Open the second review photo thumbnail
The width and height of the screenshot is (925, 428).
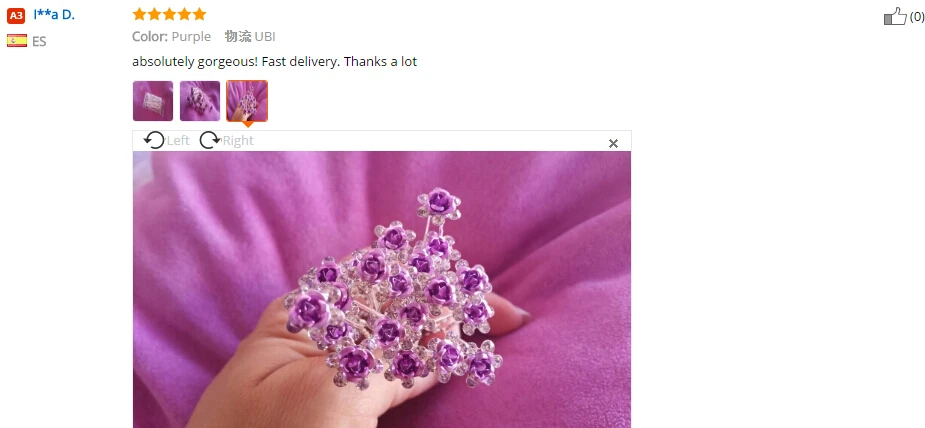click(x=200, y=101)
